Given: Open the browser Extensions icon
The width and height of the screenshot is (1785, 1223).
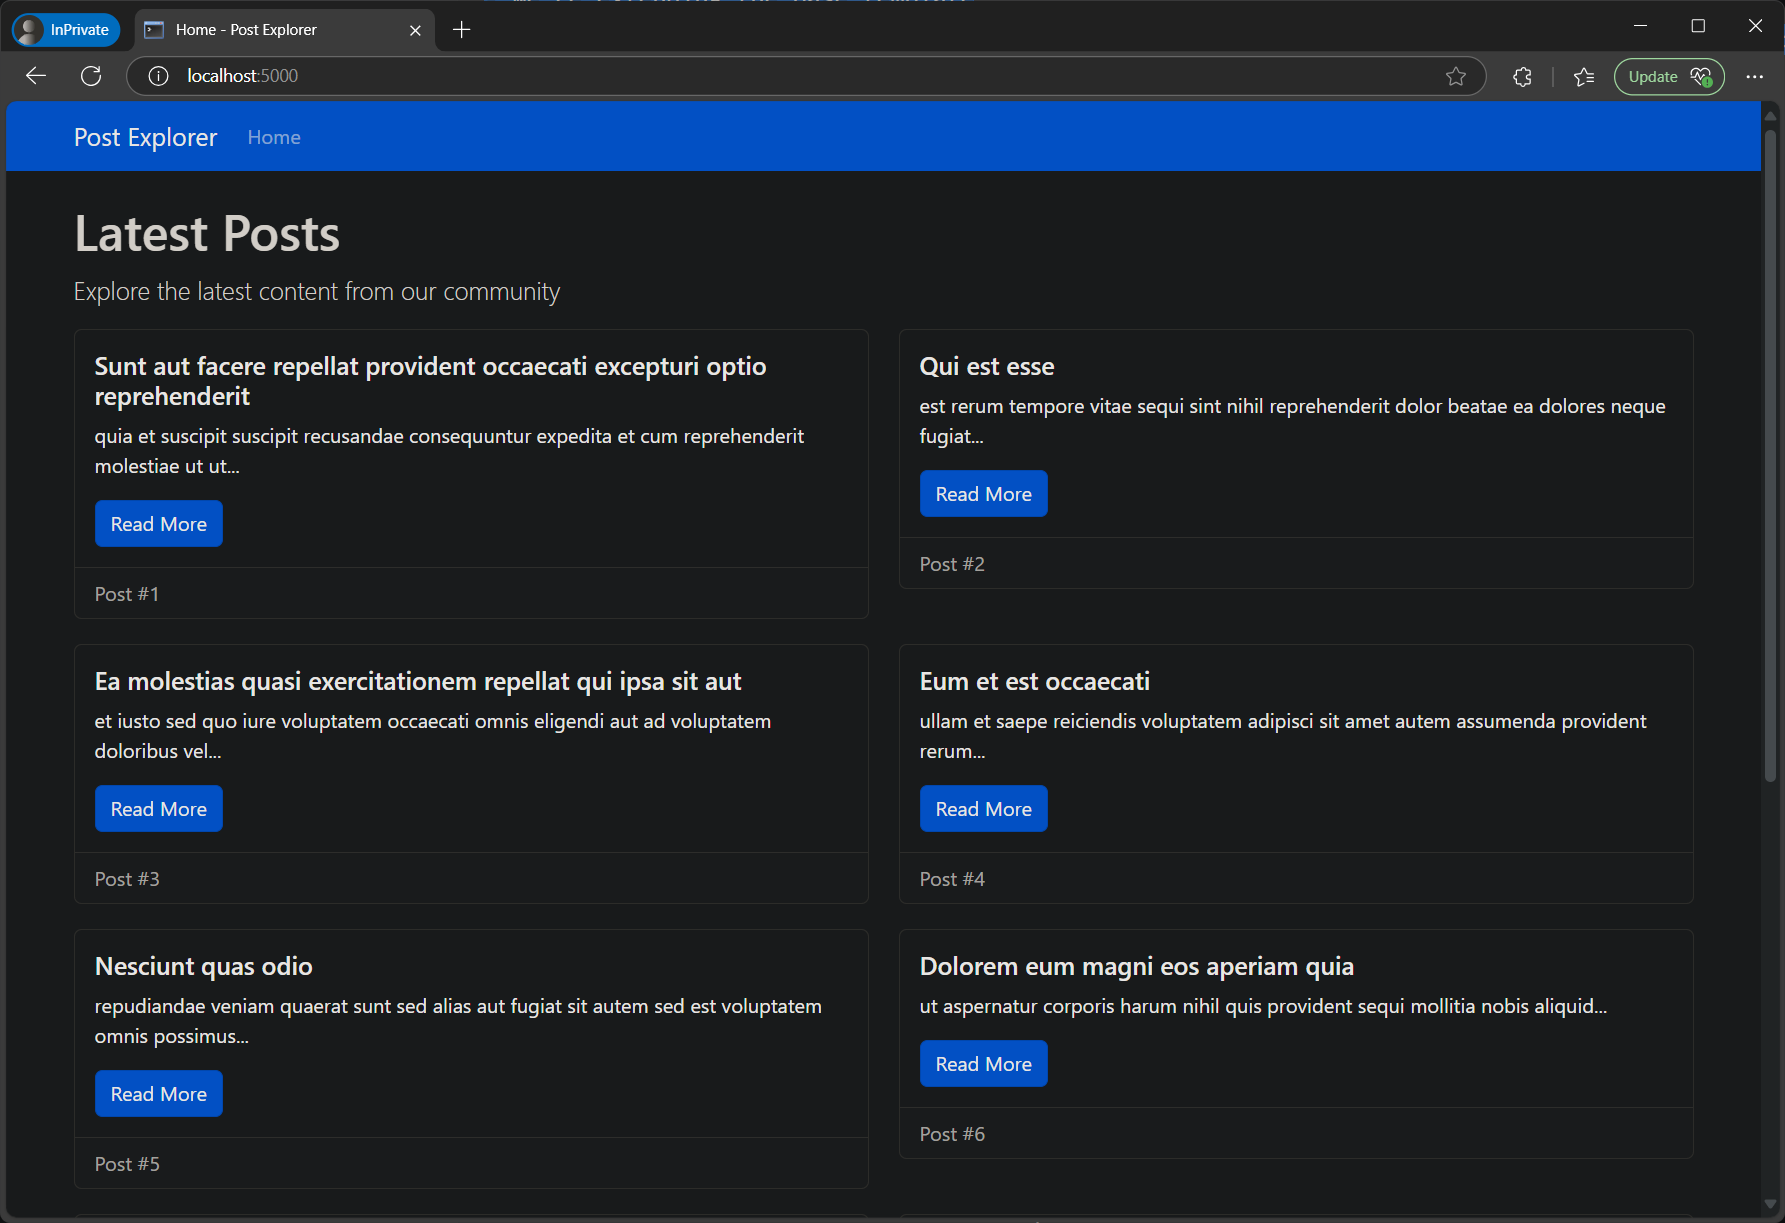Looking at the screenshot, I should tap(1522, 76).
